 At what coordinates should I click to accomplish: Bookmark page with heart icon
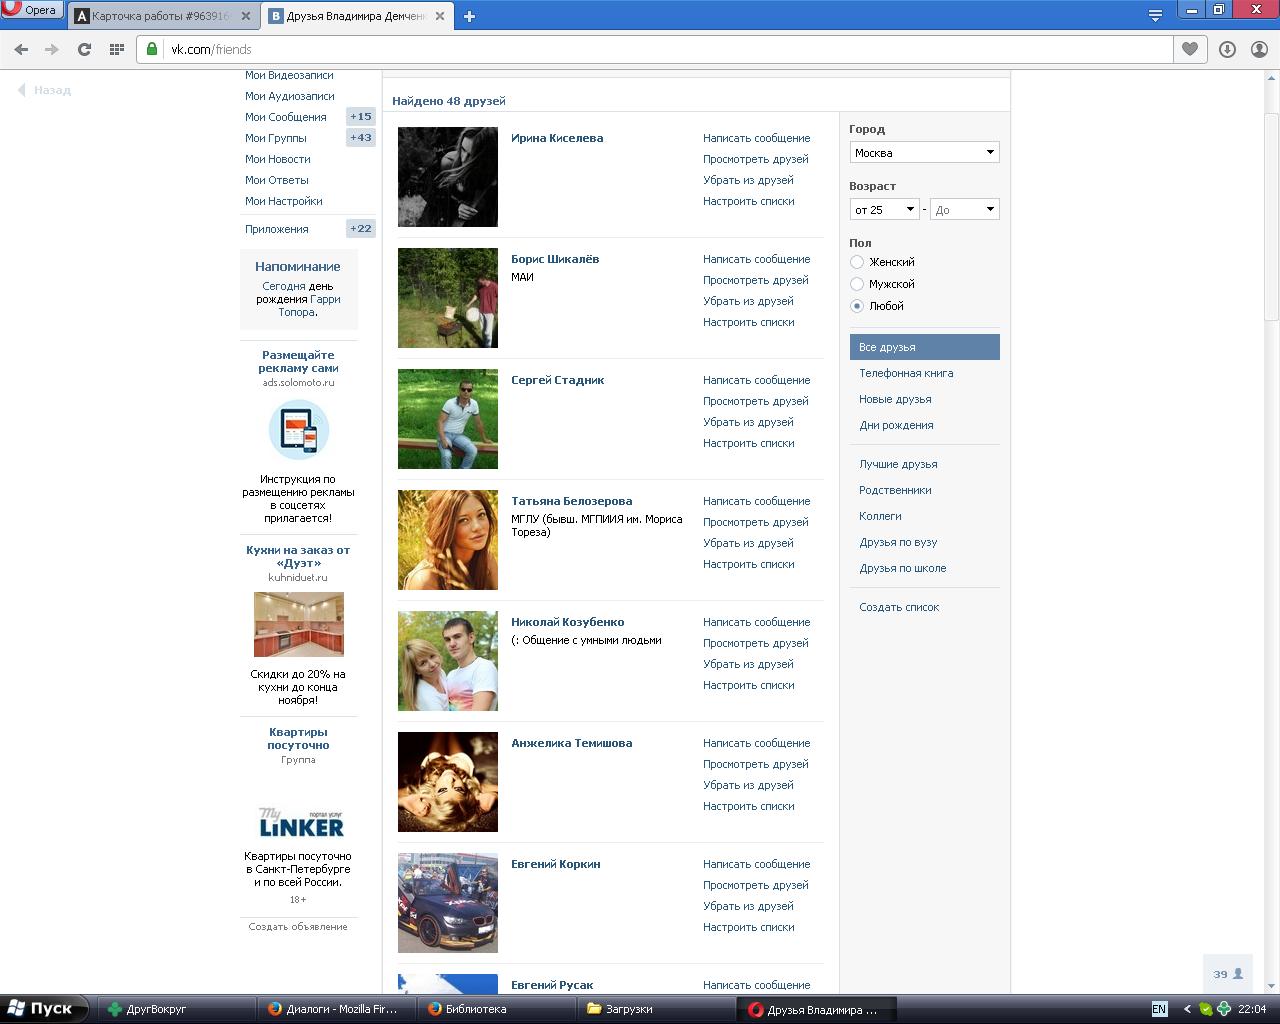[x=1190, y=49]
